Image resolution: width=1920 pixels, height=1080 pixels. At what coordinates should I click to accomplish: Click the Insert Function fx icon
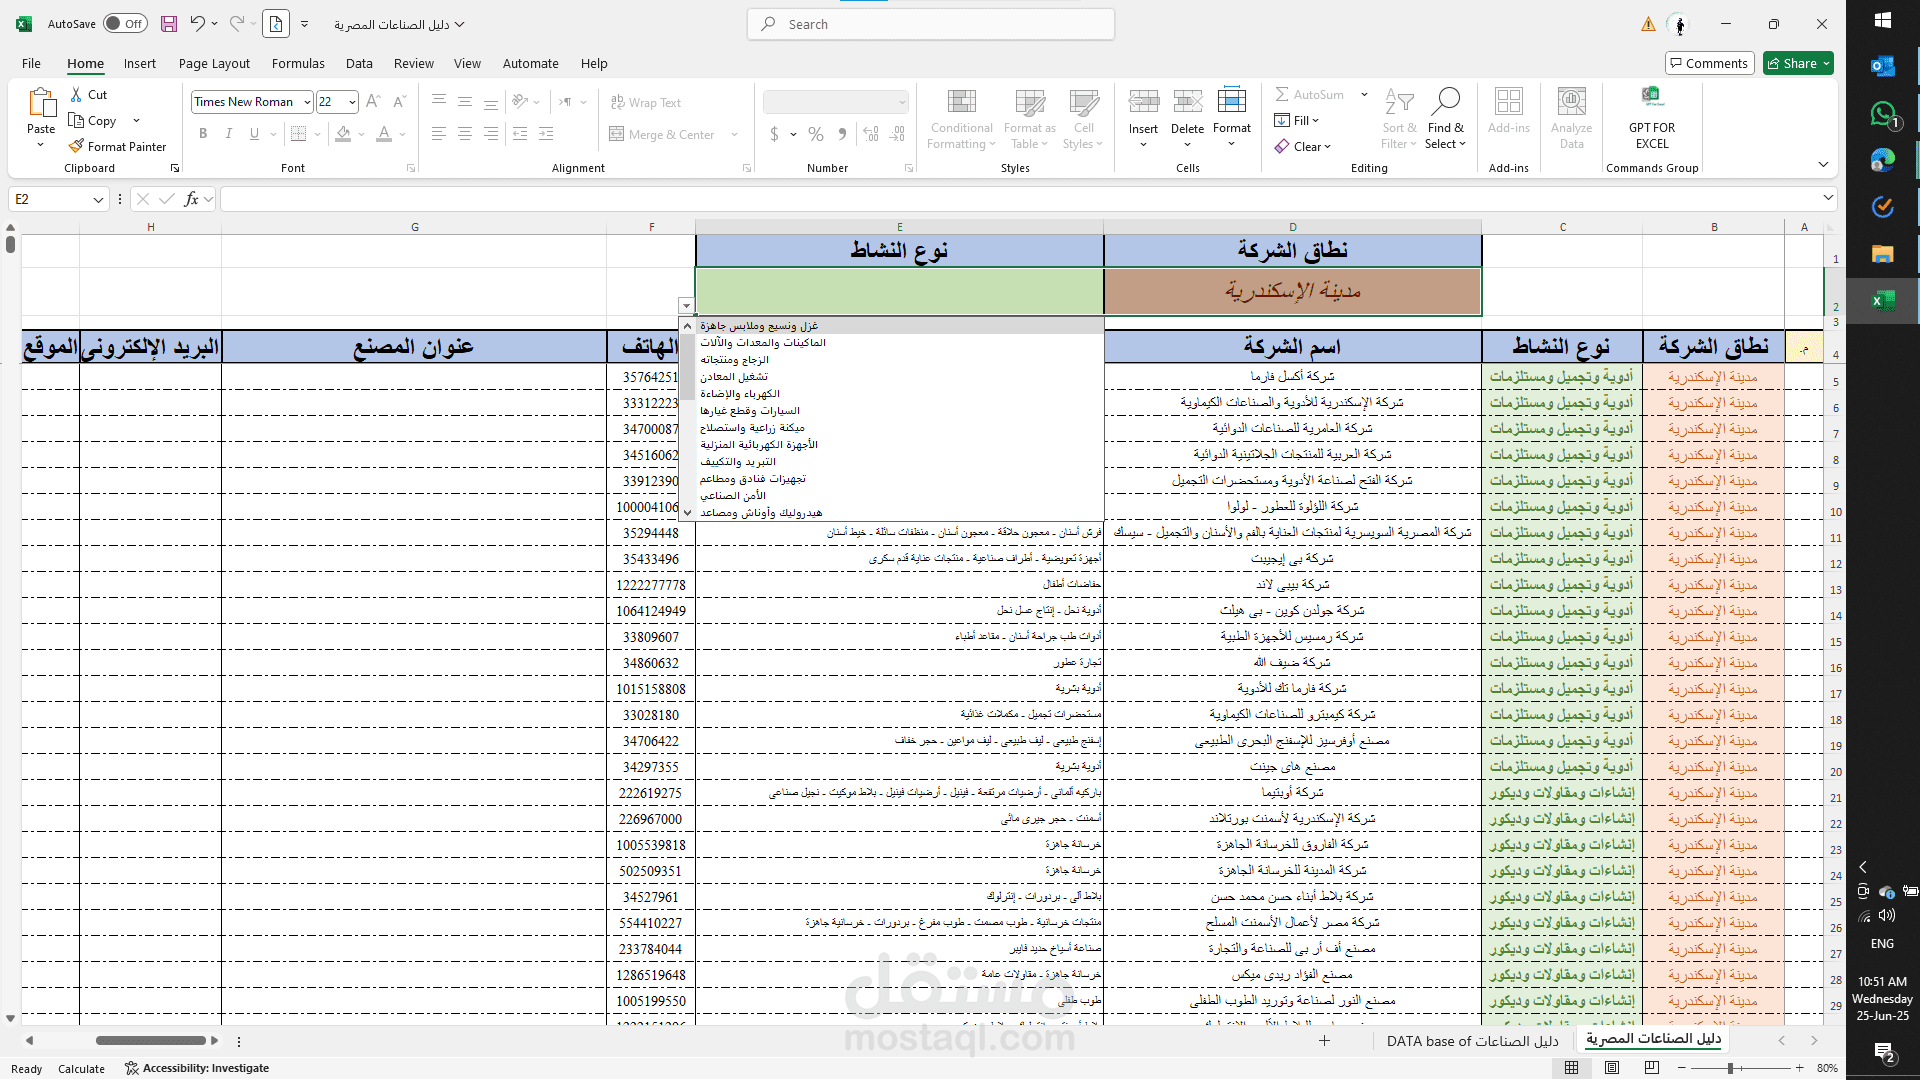tap(191, 199)
